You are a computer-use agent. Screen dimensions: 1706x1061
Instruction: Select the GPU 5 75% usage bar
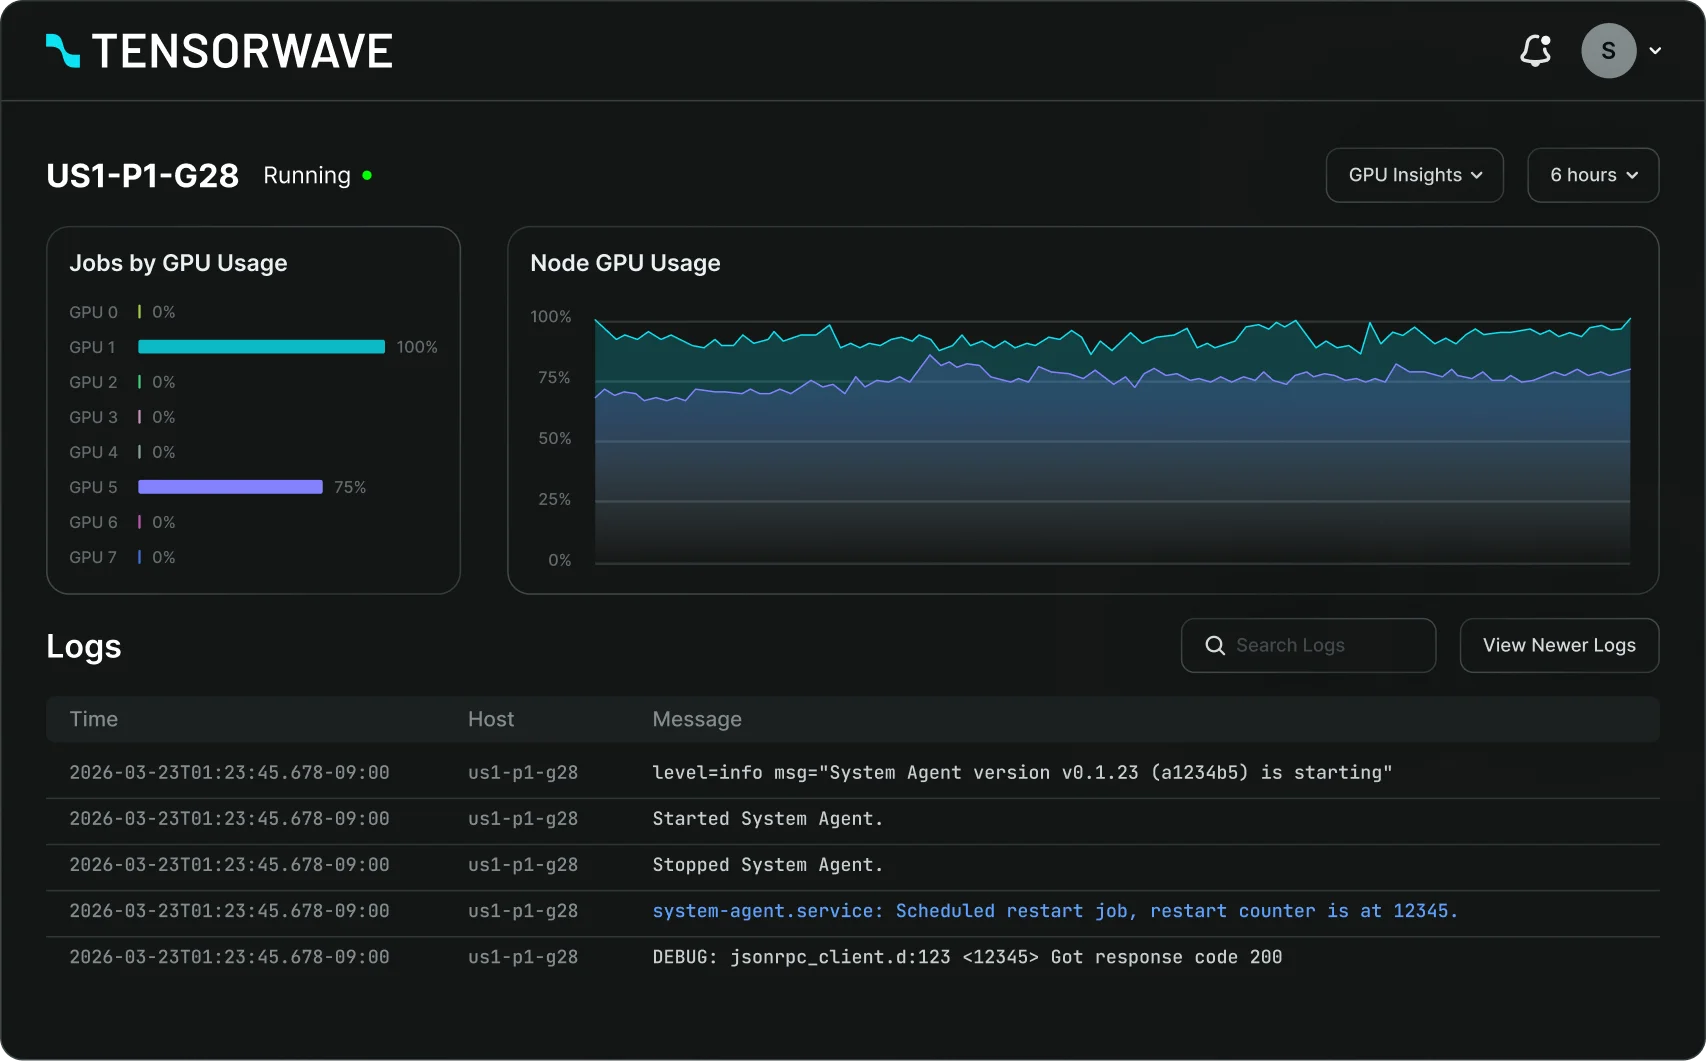(x=230, y=487)
